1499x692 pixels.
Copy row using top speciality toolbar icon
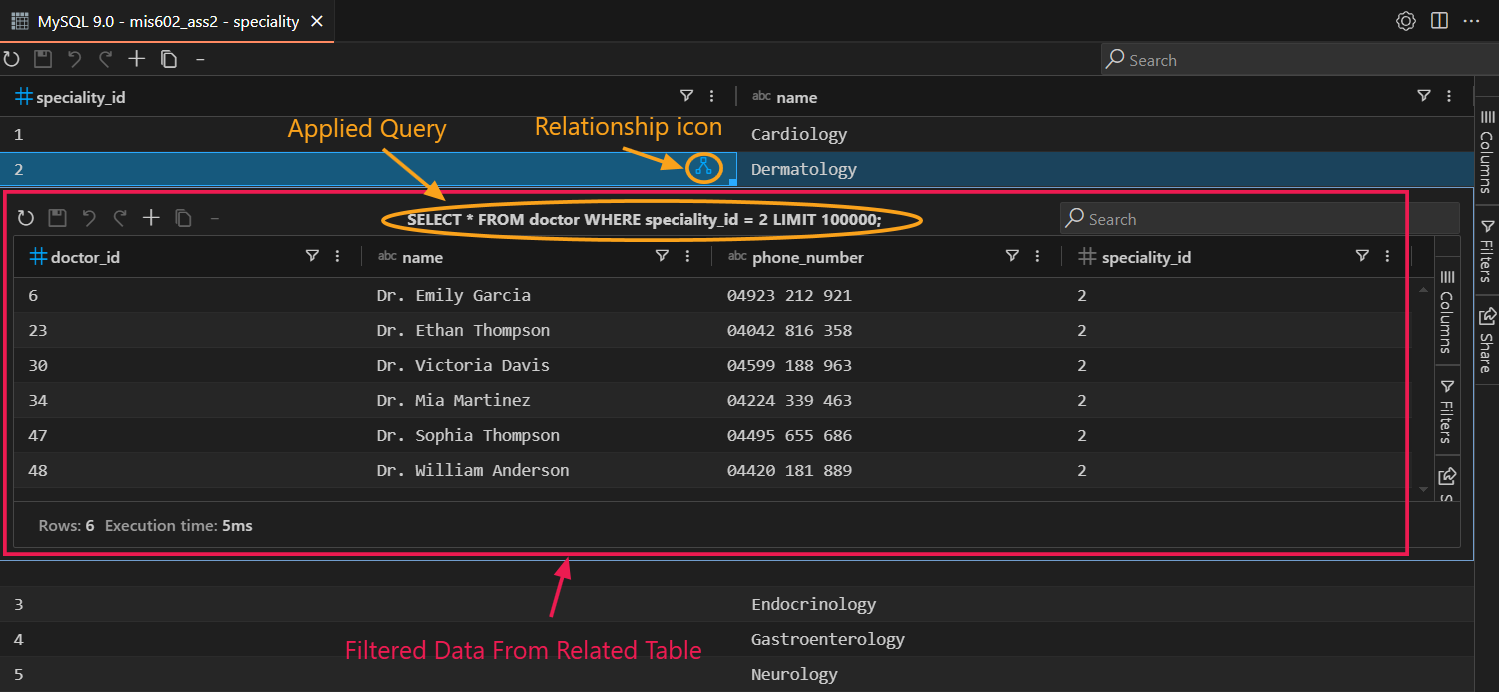click(x=169, y=59)
